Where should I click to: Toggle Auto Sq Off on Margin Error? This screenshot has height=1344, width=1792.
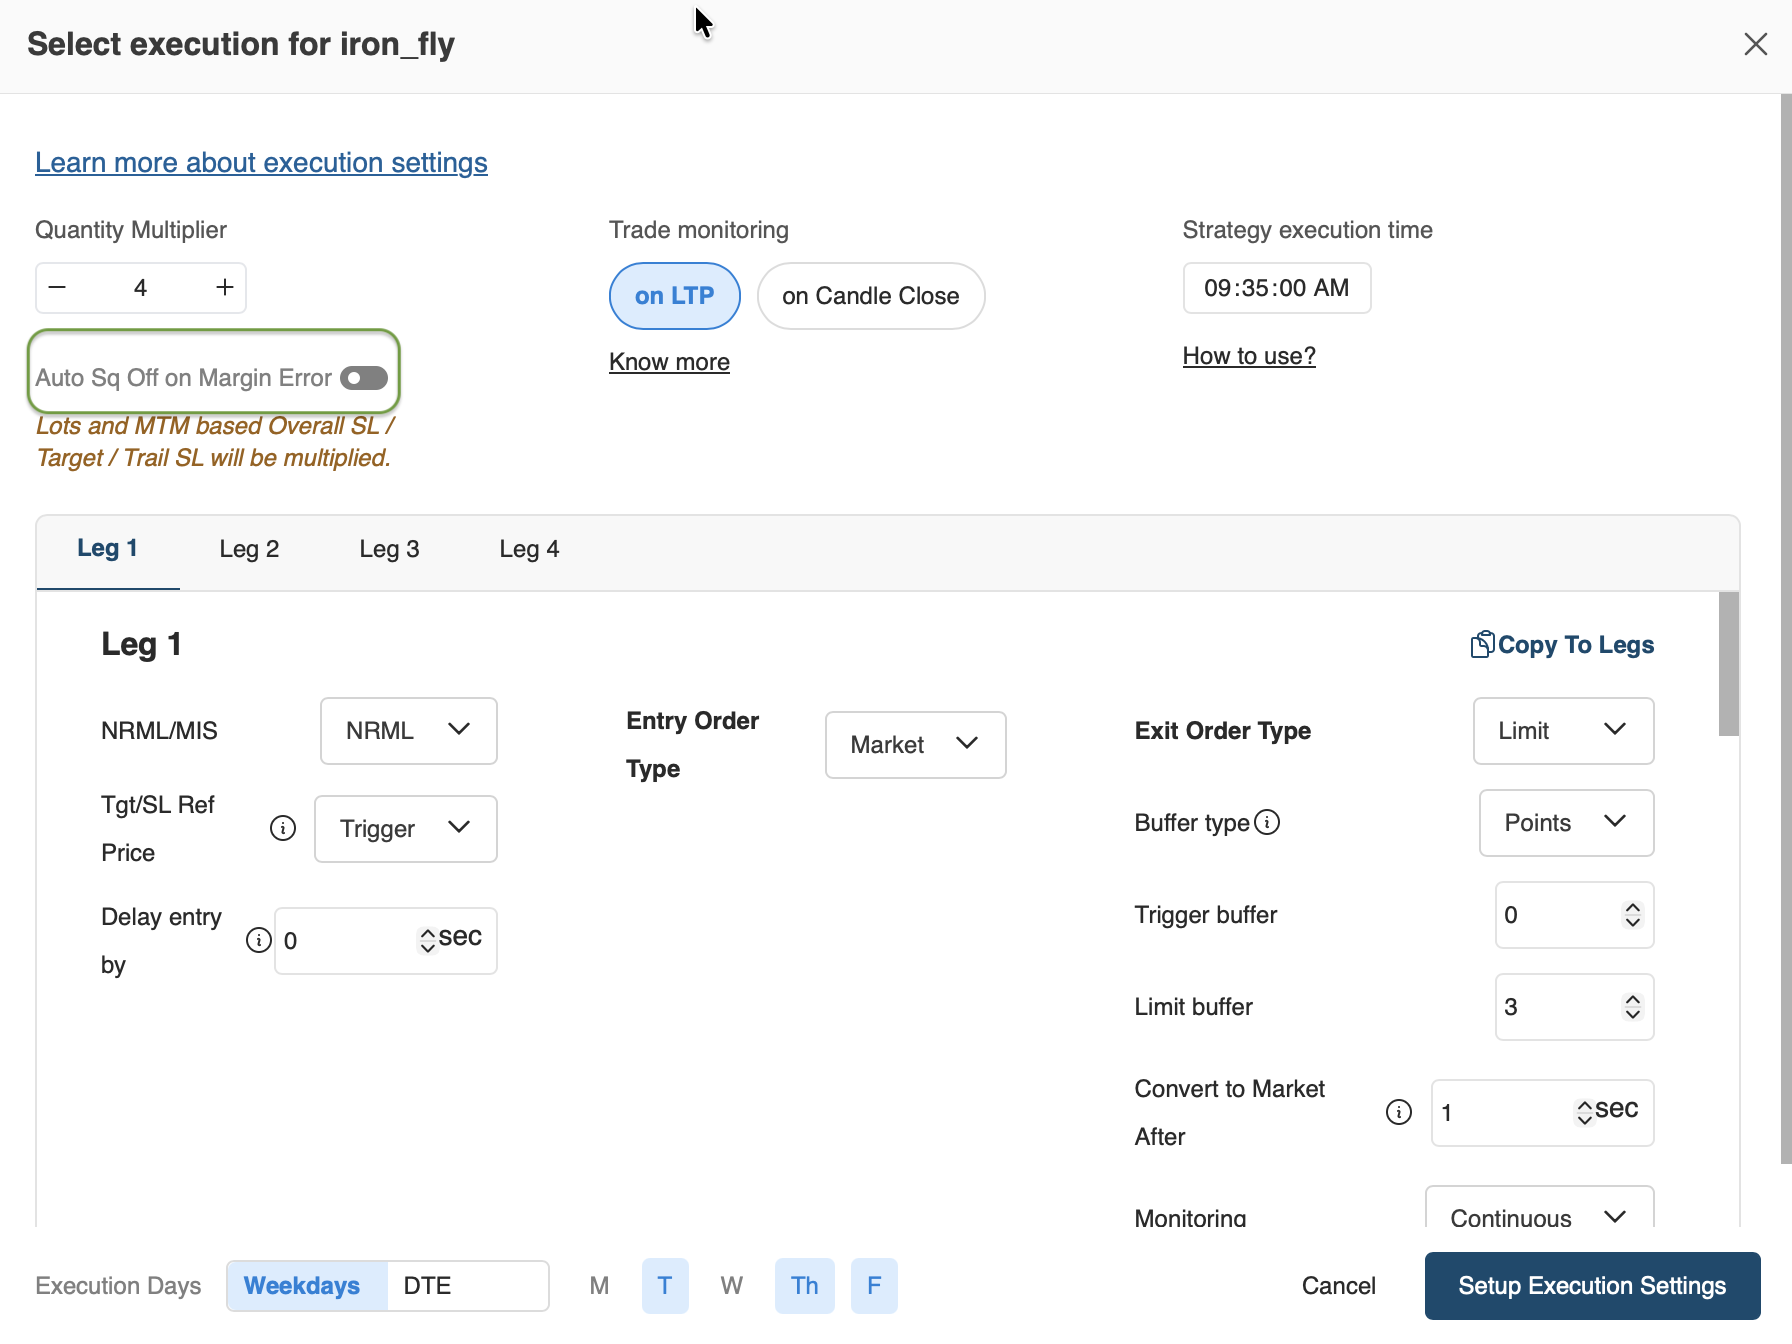[x=364, y=378]
